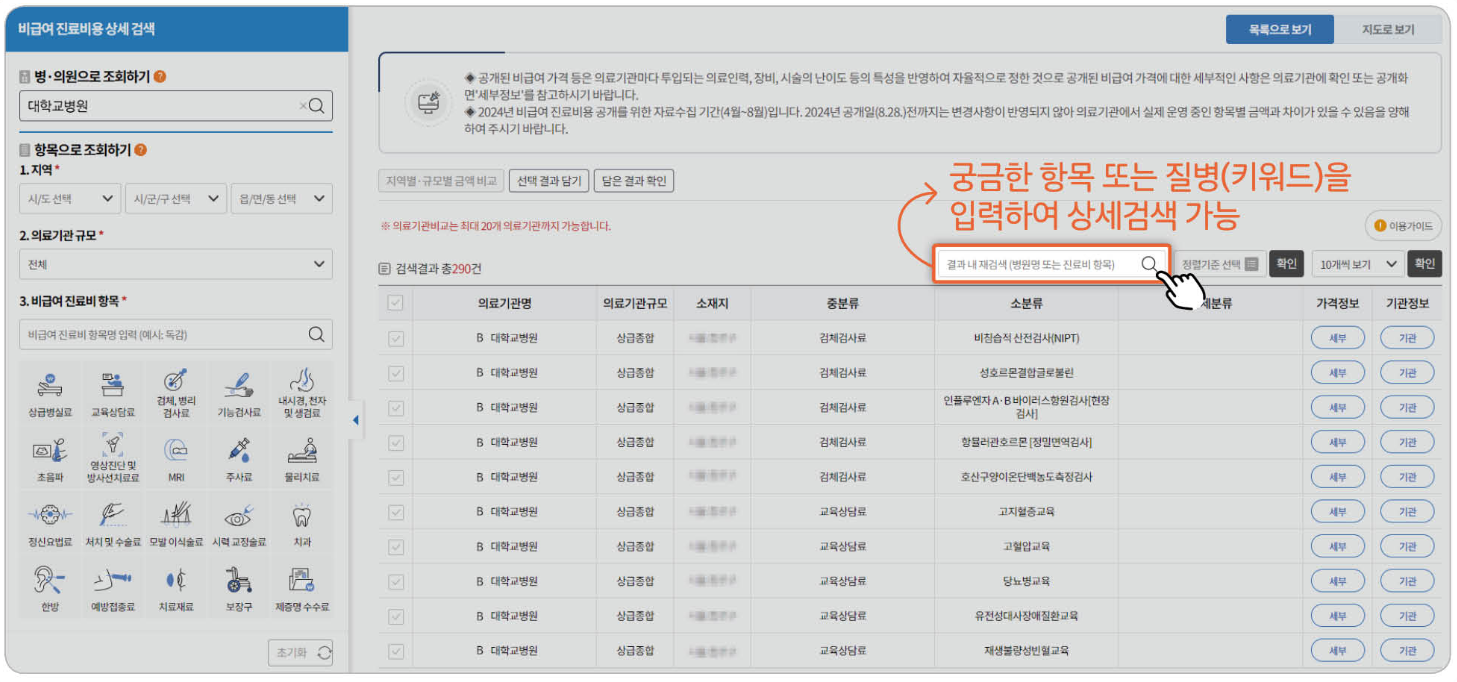
Task: Click the 담은 결과 확인 button
Action: click(x=634, y=181)
